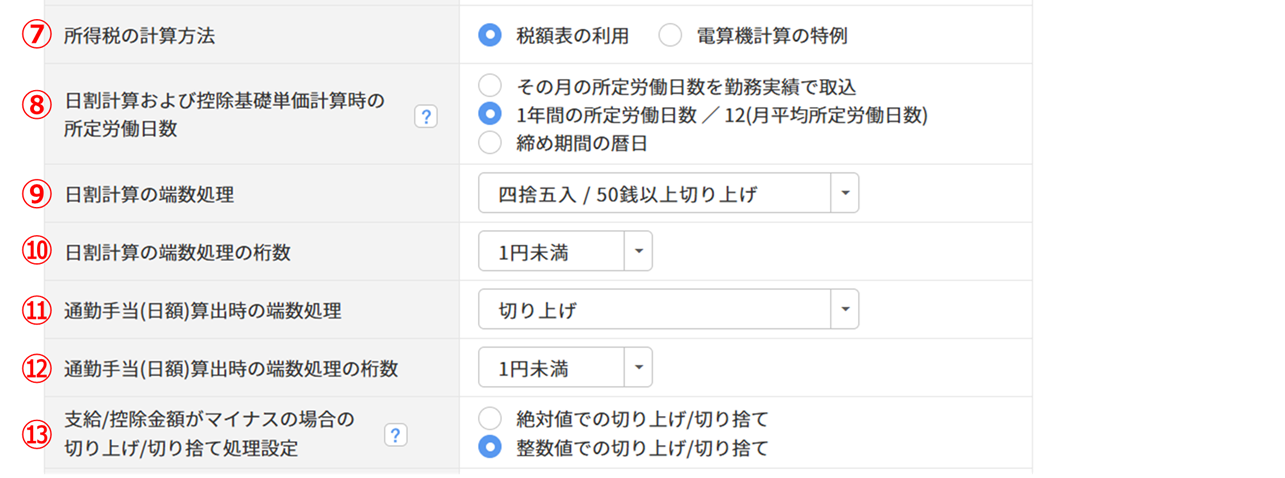Click 1円未満 field for 日割計算 digits
1285x478 pixels.
click(551, 252)
